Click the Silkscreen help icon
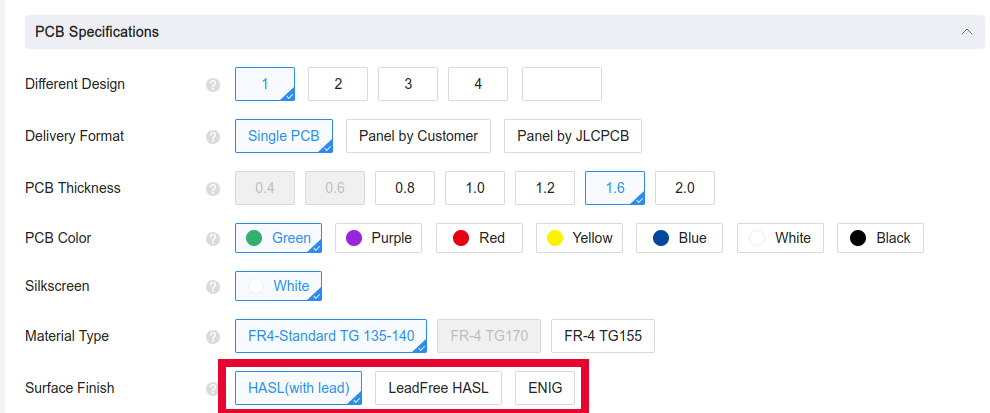 [213, 287]
